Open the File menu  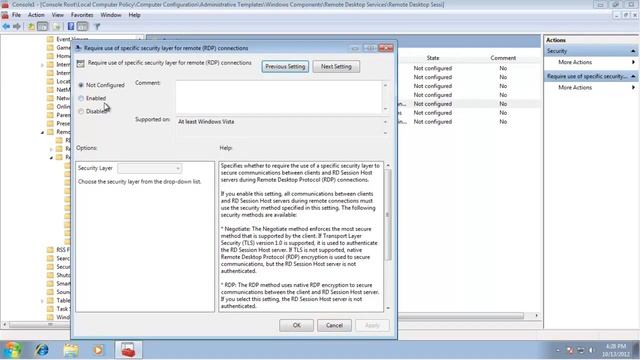(x=16, y=15)
